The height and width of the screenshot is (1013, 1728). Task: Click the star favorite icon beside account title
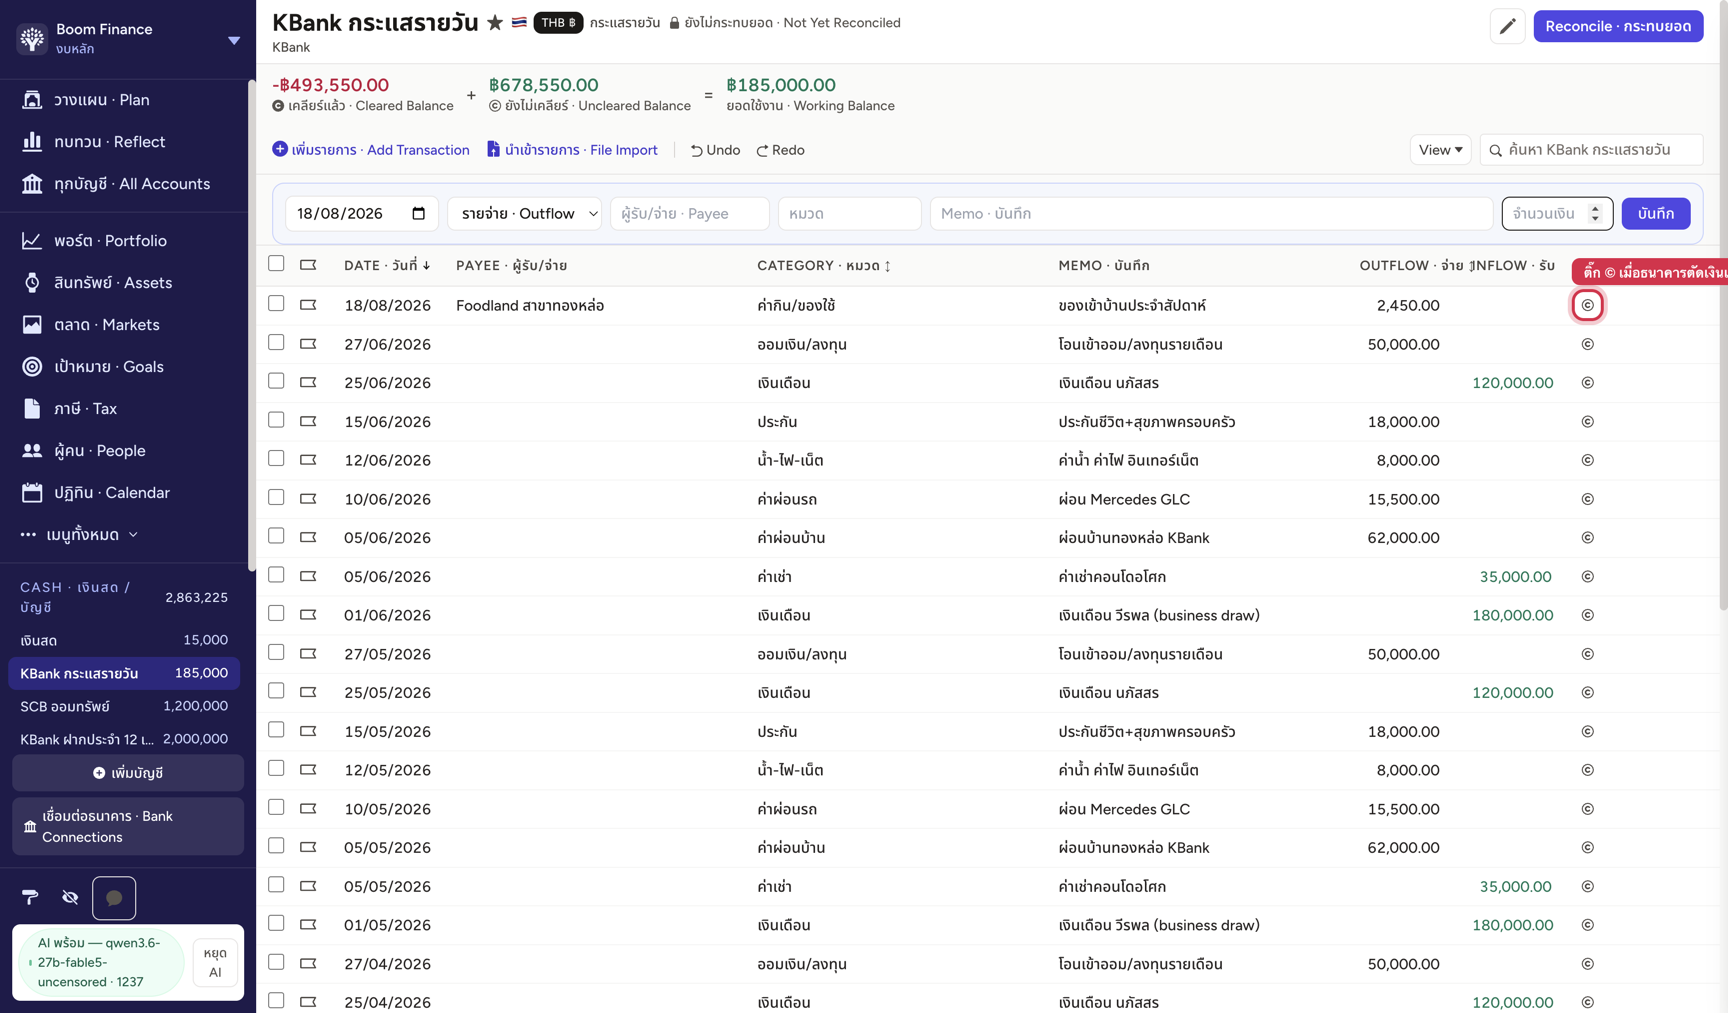(495, 23)
